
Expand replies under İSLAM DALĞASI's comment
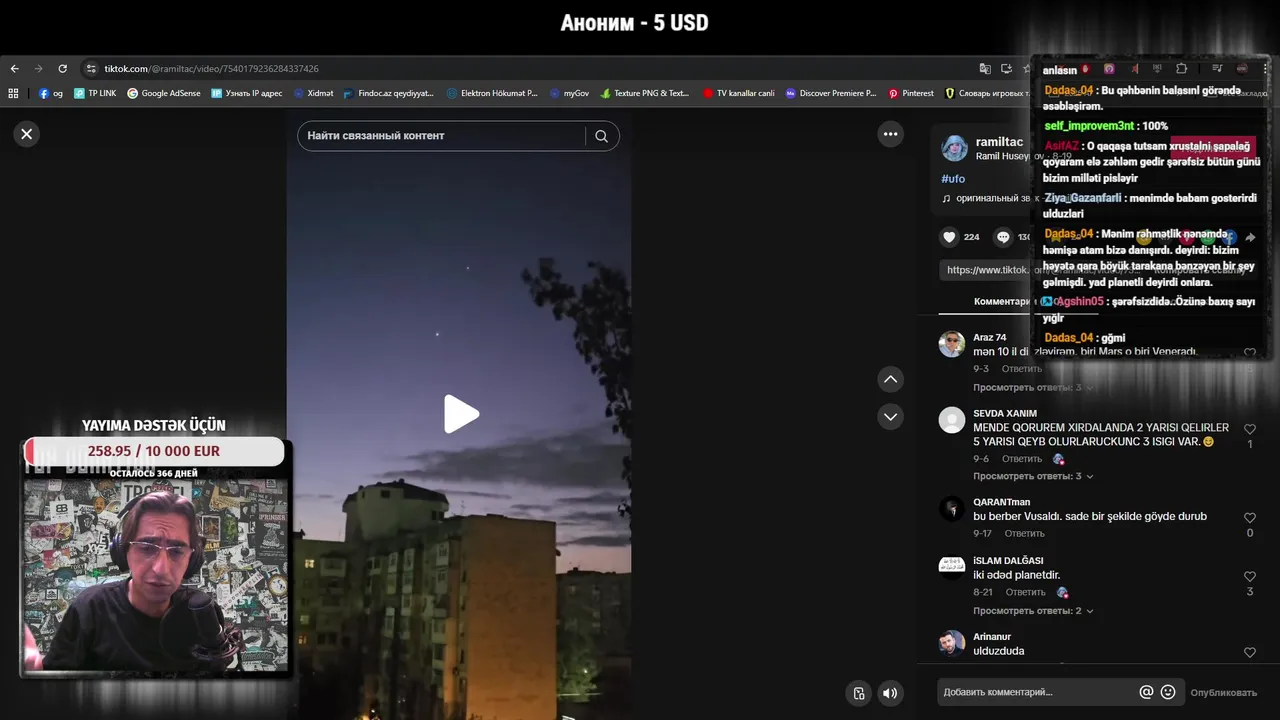point(1032,610)
